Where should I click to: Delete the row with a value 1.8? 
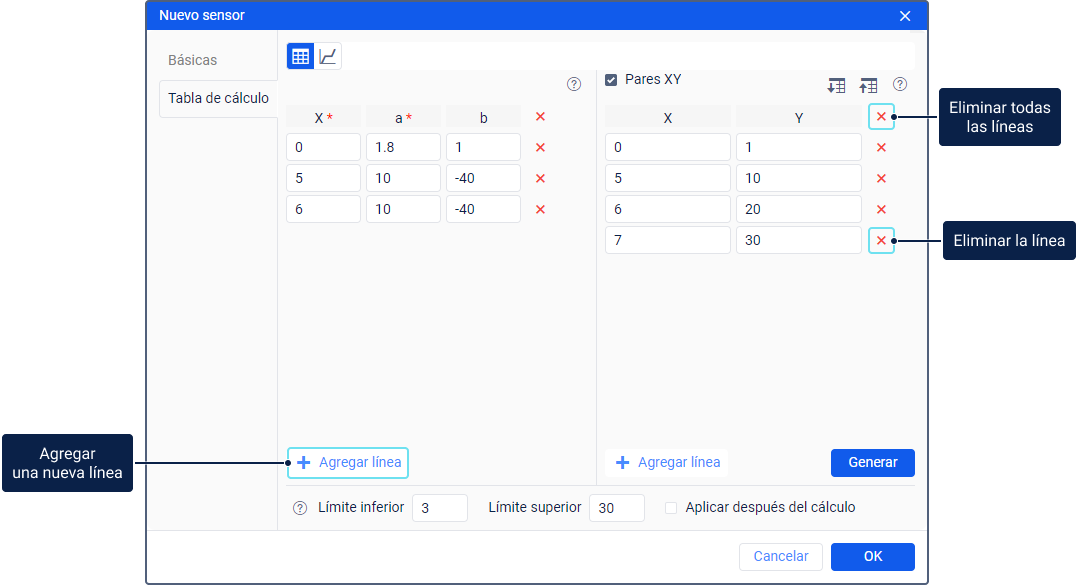(x=540, y=148)
